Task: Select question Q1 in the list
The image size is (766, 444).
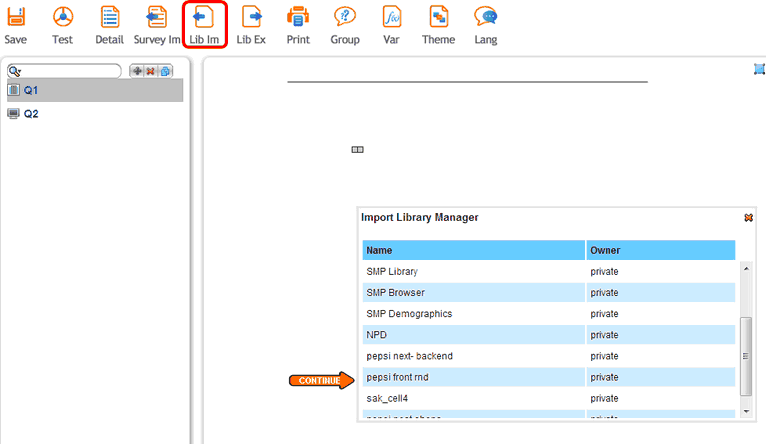Action: (95, 90)
